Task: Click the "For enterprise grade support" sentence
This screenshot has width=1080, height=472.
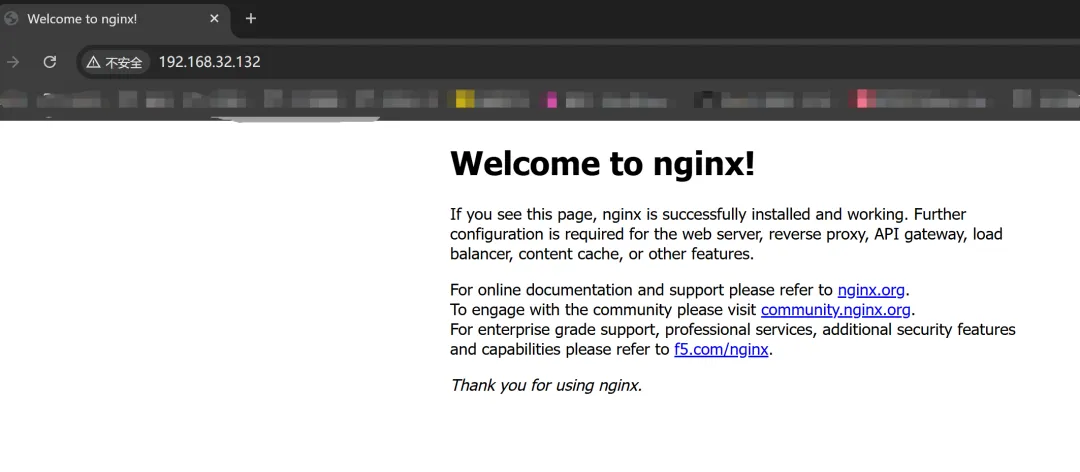Action: click(733, 339)
